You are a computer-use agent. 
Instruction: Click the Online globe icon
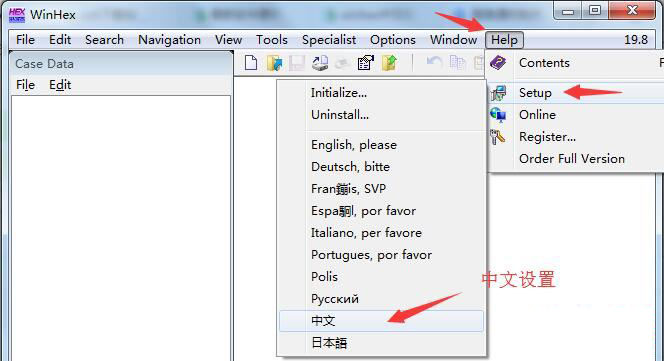click(x=498, y=115)
